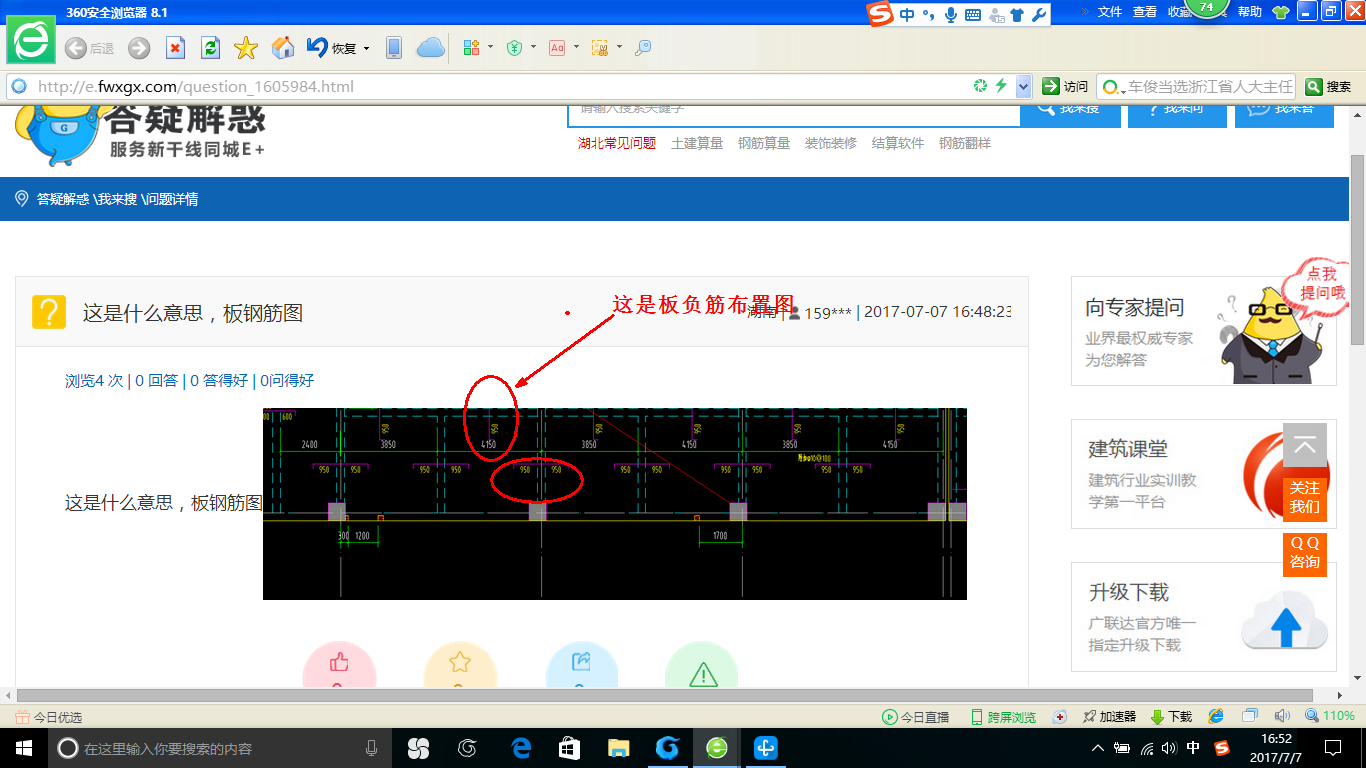Open the 钢筋算量 tab

pos(764,143)
